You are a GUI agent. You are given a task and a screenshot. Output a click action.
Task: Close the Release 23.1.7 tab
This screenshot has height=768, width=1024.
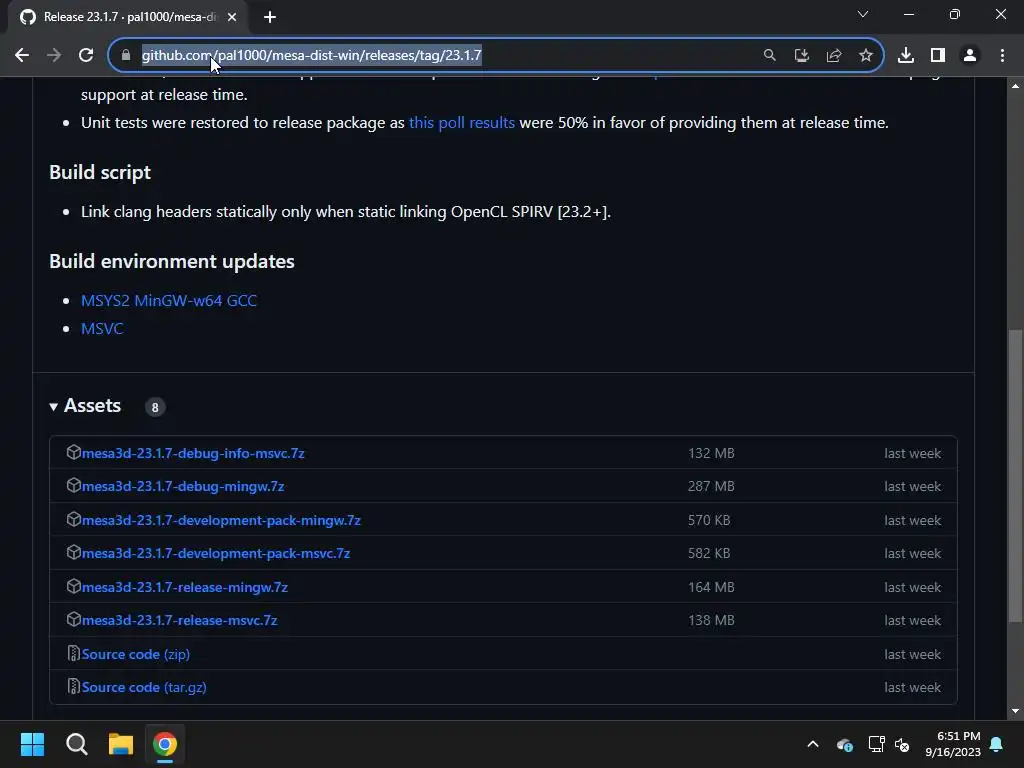coord(232,17)
